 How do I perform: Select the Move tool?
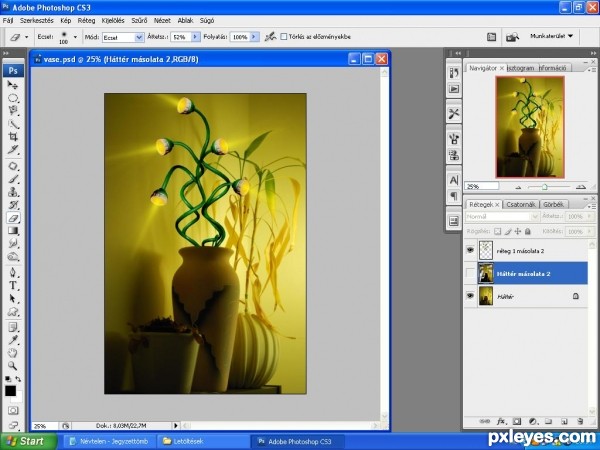pos(13,85)
